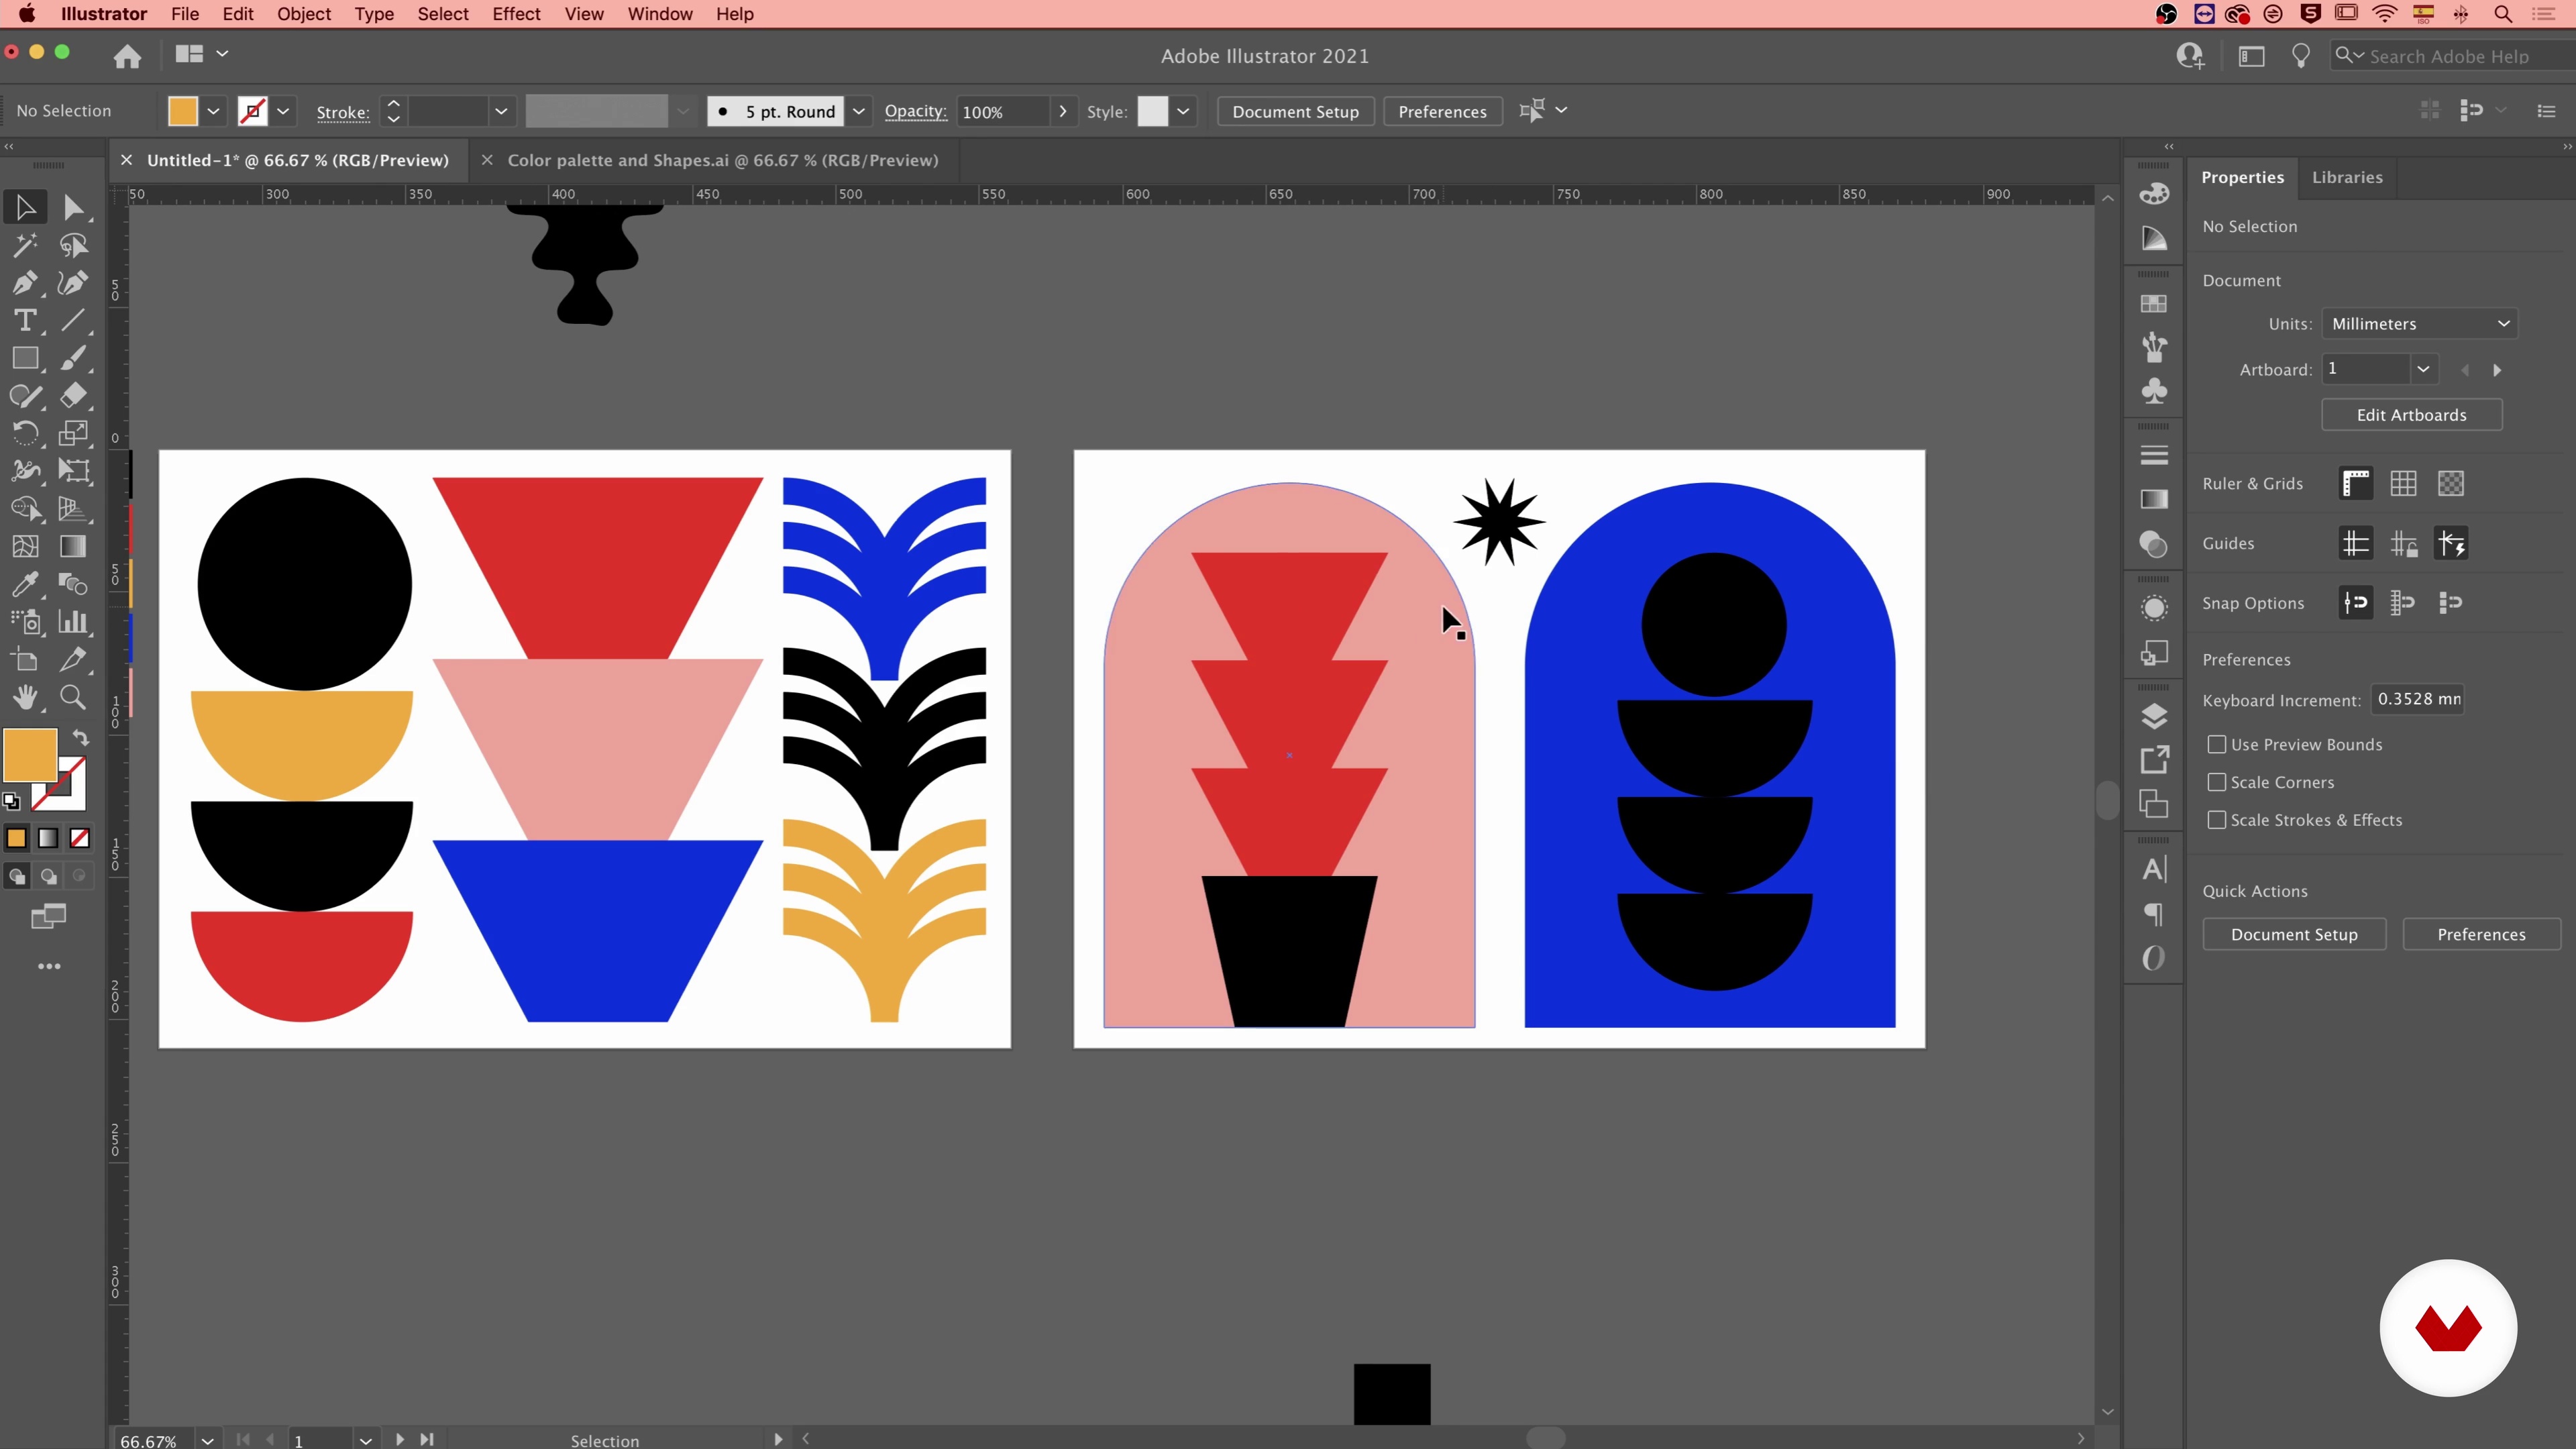Viewport: 2576px width, 1449px height.
Task: Select the Selection tool arrow
Action: pos(25,207)
